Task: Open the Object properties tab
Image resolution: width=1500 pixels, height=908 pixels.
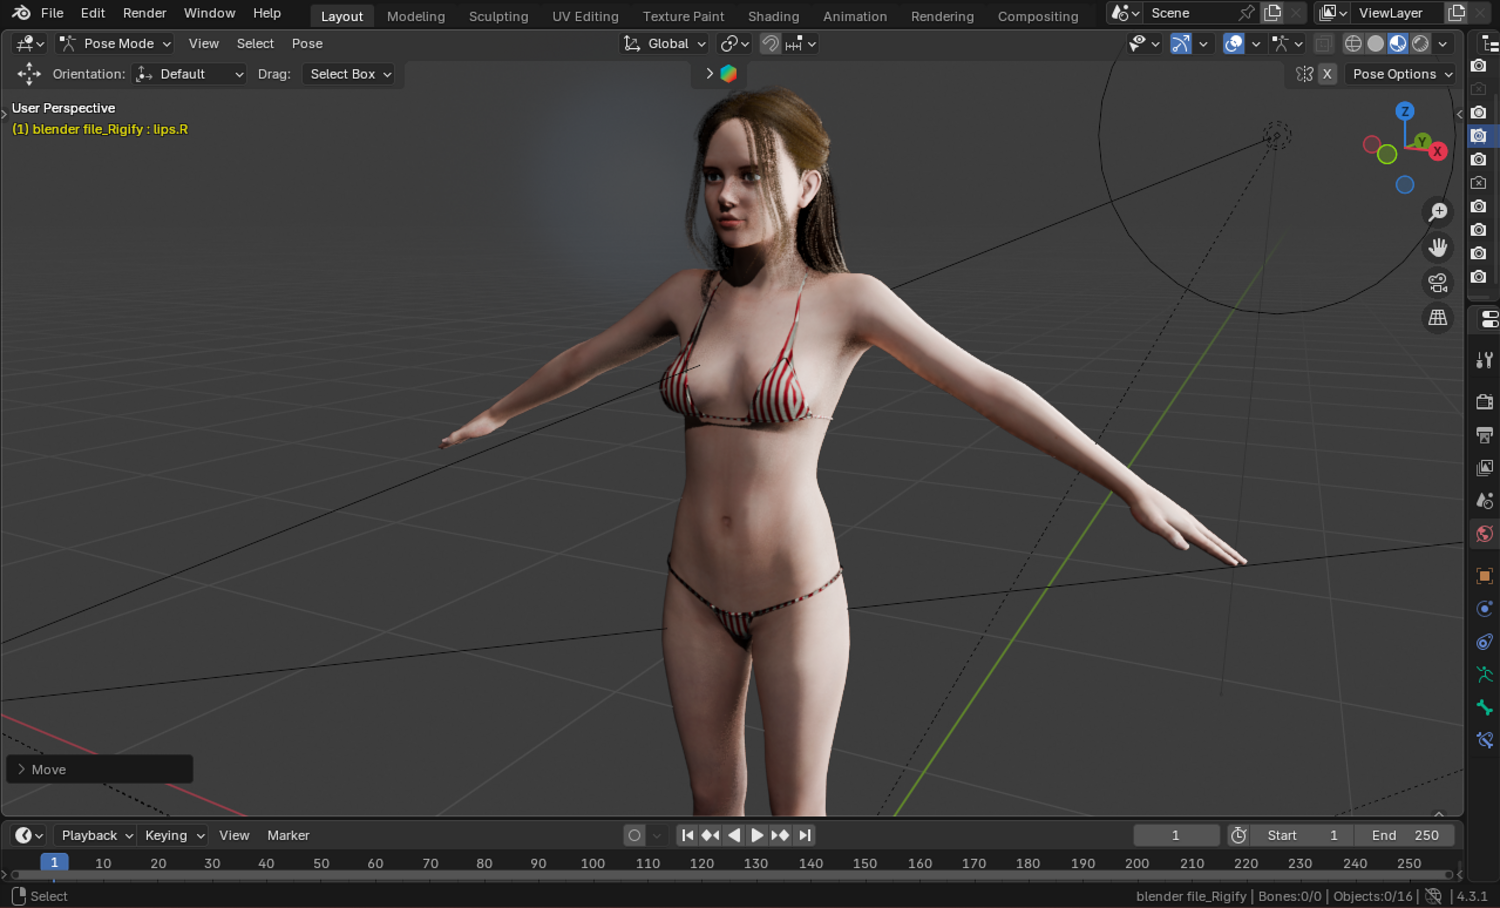Action: click(1485, 576)
